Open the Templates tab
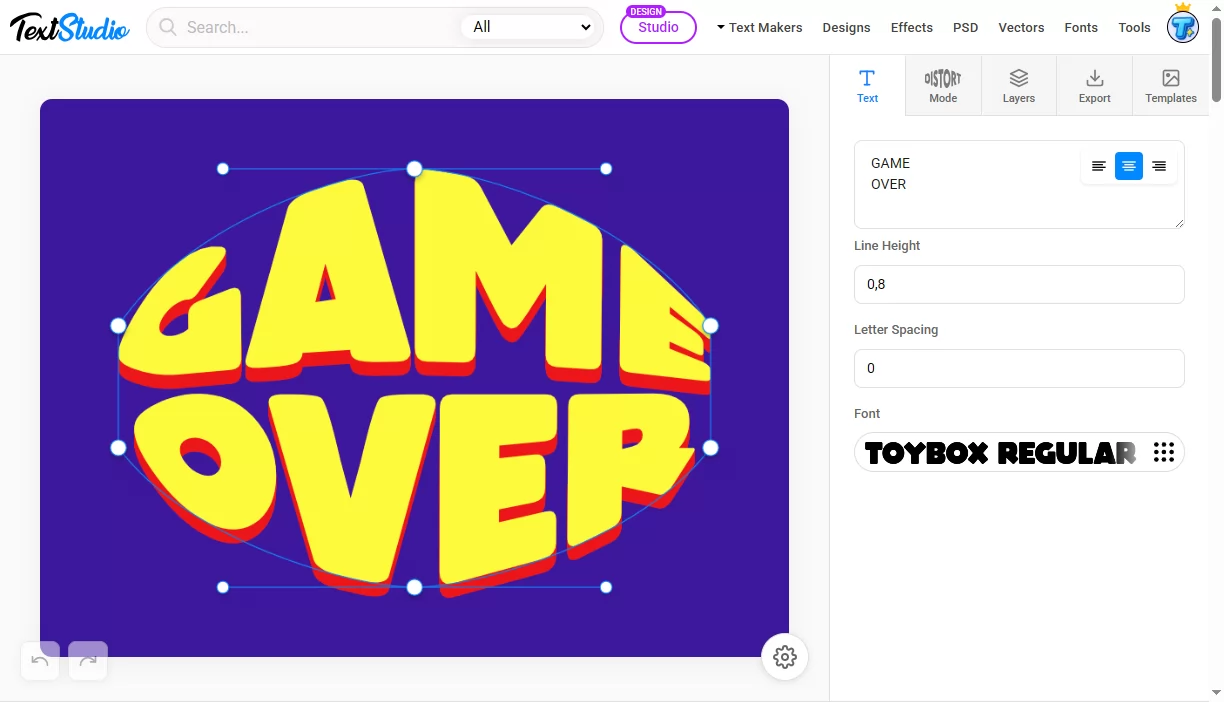The image size is (1224, 702). (x=1171, y=86)
